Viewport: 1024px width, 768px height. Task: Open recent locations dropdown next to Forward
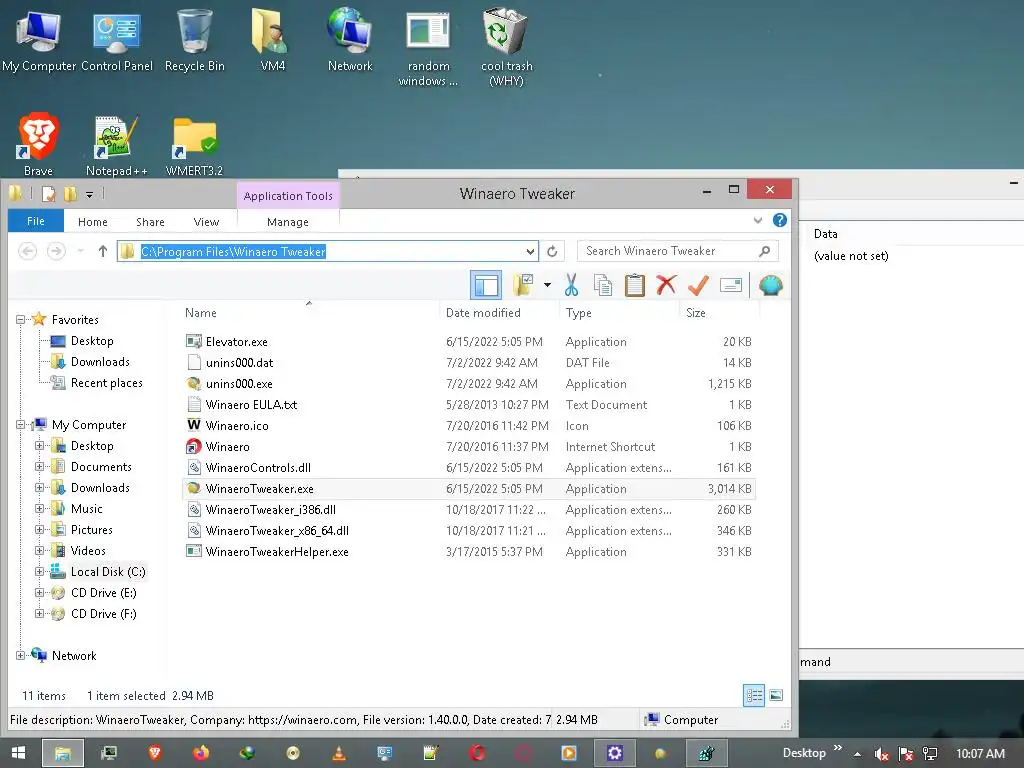pos(80,251)
